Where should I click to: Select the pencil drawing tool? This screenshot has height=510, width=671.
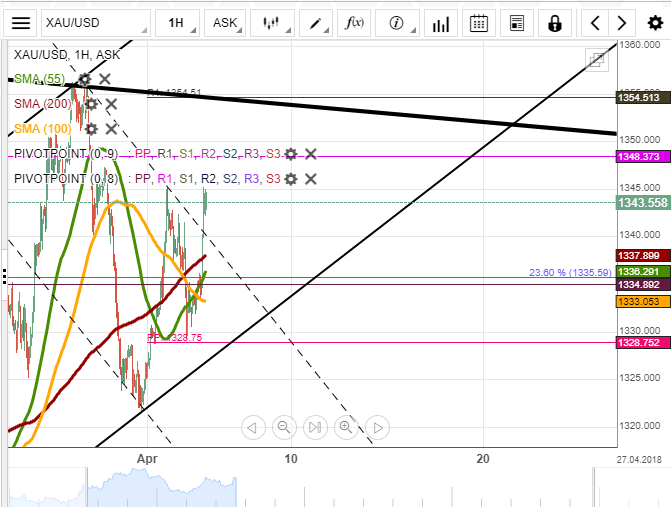[x=317, y=23]
